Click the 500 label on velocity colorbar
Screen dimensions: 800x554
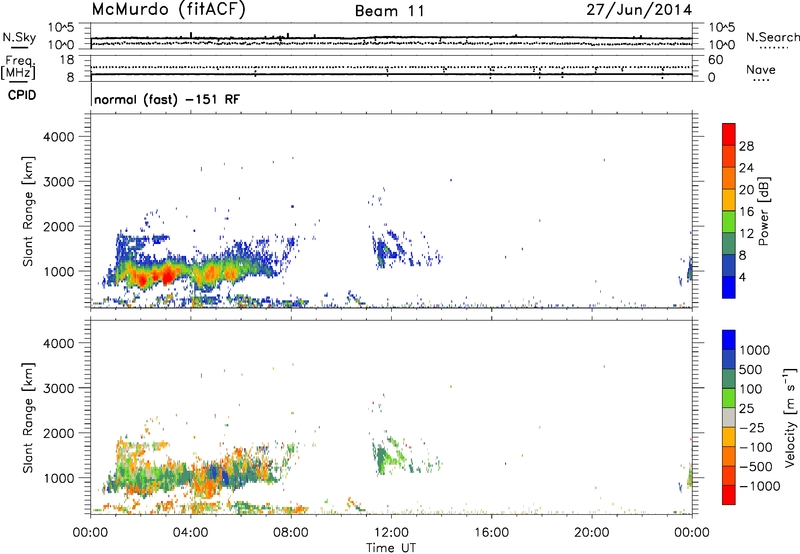(x=751, y=370)
